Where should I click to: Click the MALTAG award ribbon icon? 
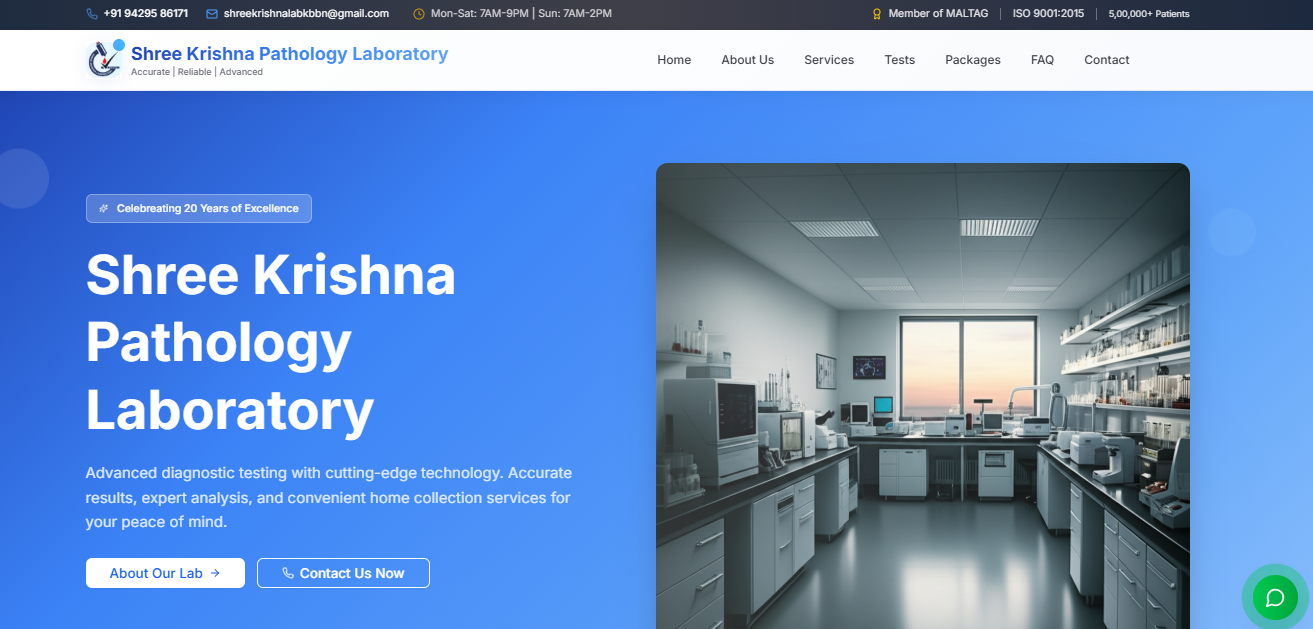[x=877, y=14]
